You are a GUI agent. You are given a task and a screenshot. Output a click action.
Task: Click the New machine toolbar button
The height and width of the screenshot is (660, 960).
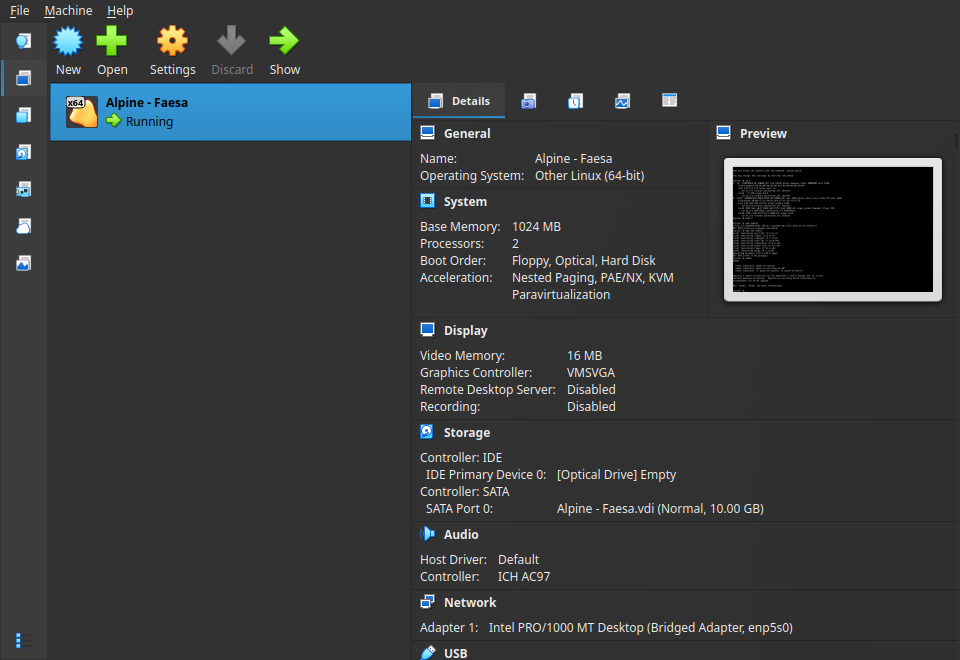pos(68,51)
